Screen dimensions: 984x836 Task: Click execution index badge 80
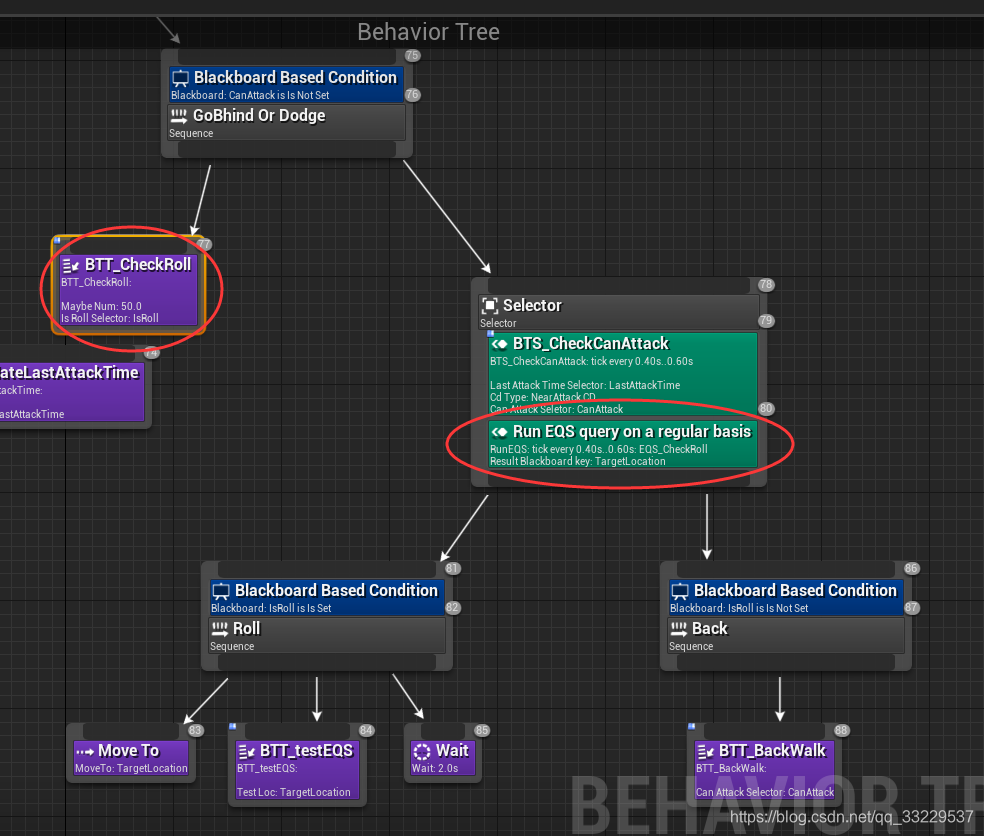(x=766, y=409)
